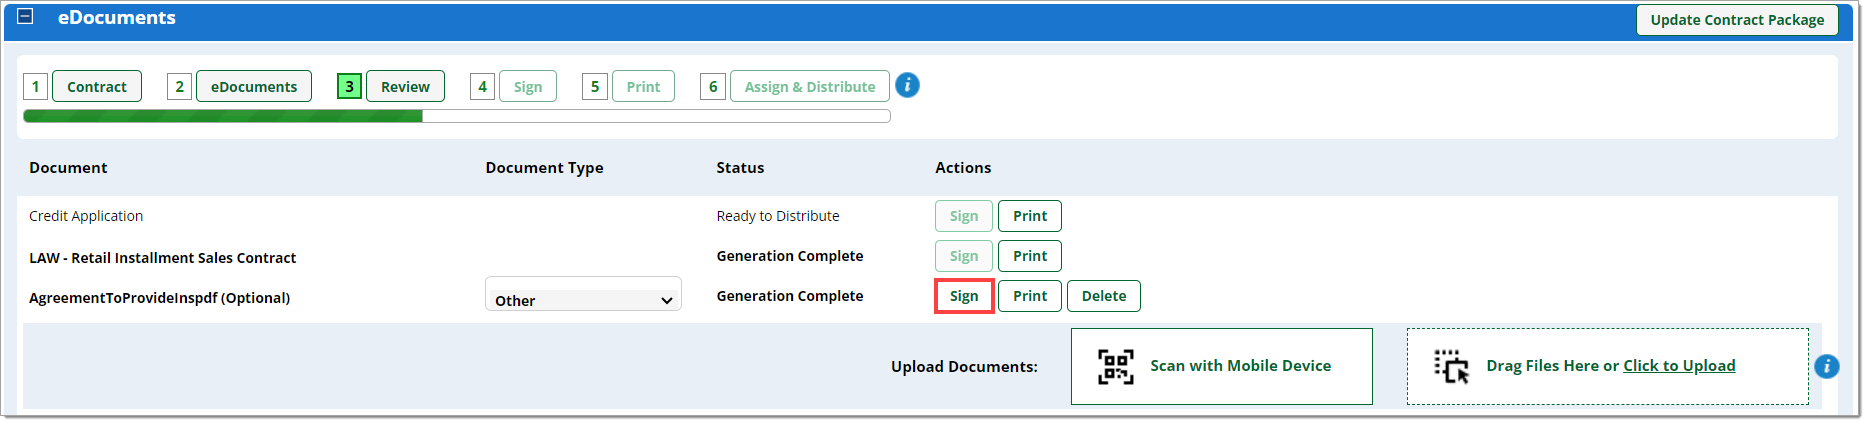This screenshot has width=1866, height=423.
Task: Print the Credit Application document
Action: tap(1030, 216)
